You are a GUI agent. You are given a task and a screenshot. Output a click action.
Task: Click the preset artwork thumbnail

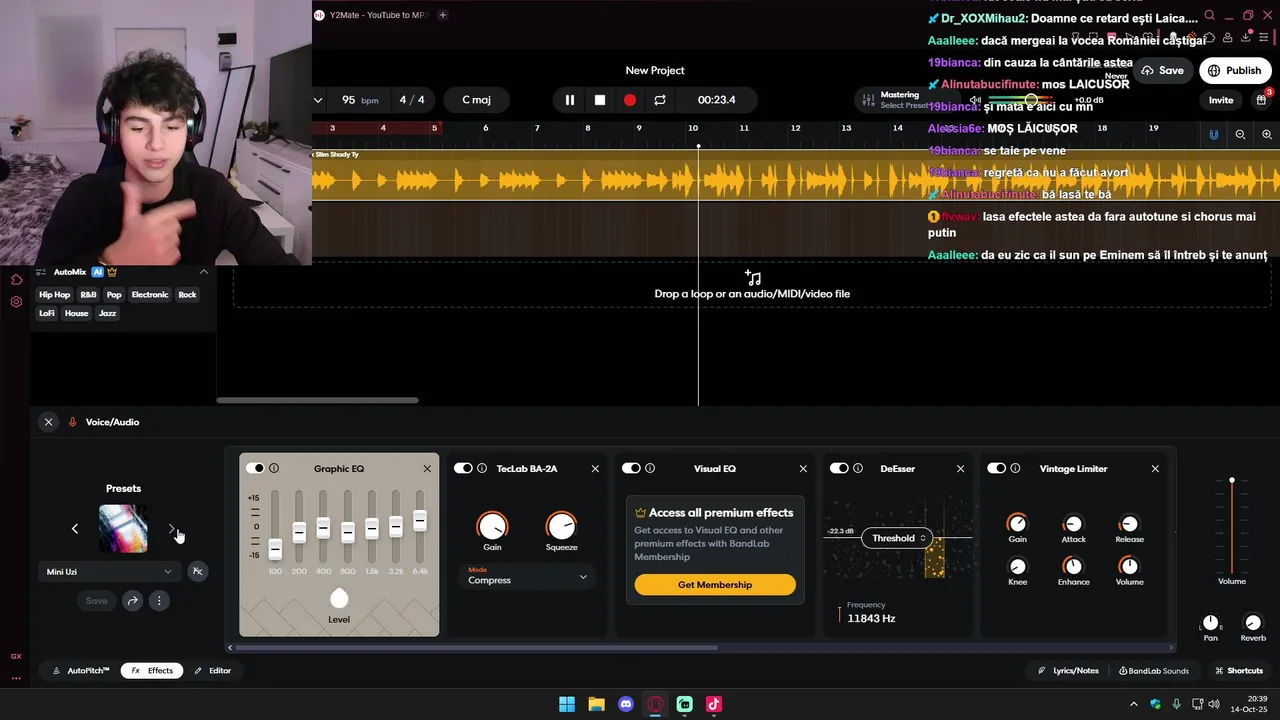click(123, 529)
